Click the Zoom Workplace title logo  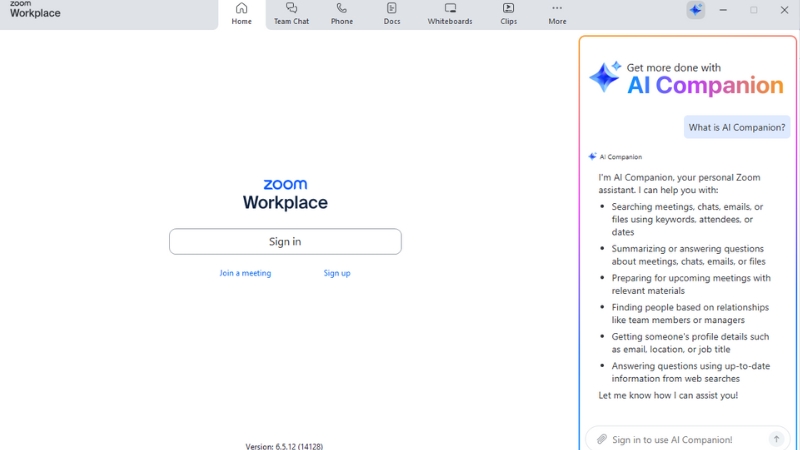click(35, 9)
